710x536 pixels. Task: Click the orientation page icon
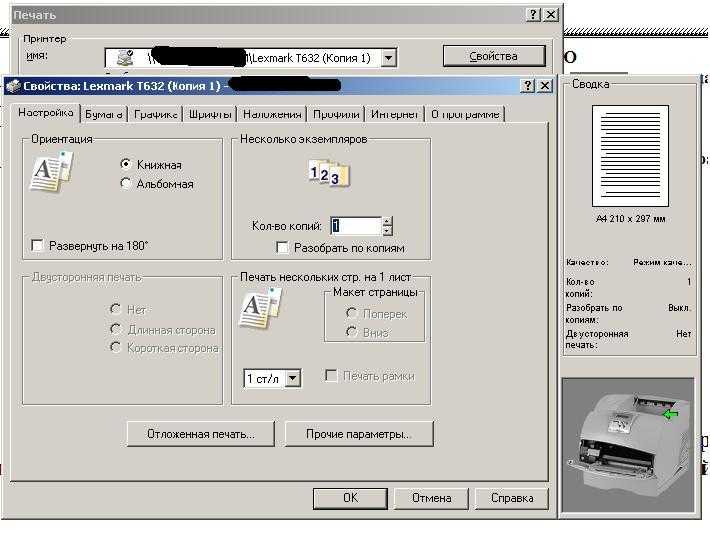click(x=51, y=172)
